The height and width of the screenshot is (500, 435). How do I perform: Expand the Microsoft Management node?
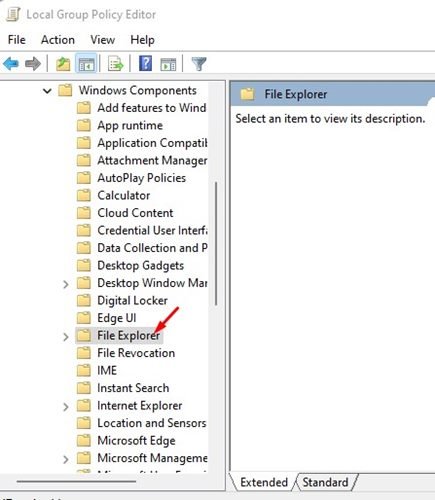[x=66, y=460]
